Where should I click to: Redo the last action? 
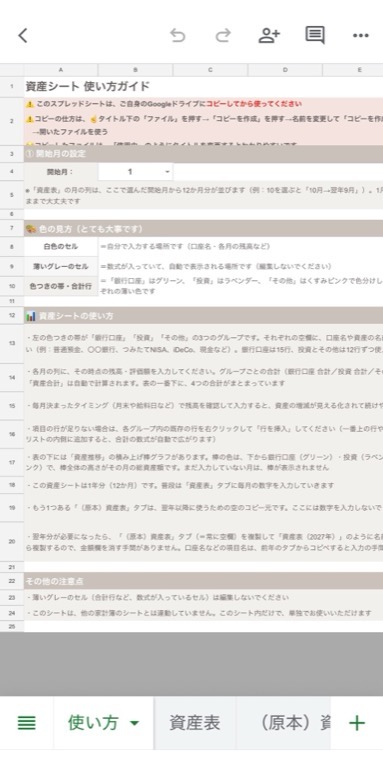[x=223, y=35]
